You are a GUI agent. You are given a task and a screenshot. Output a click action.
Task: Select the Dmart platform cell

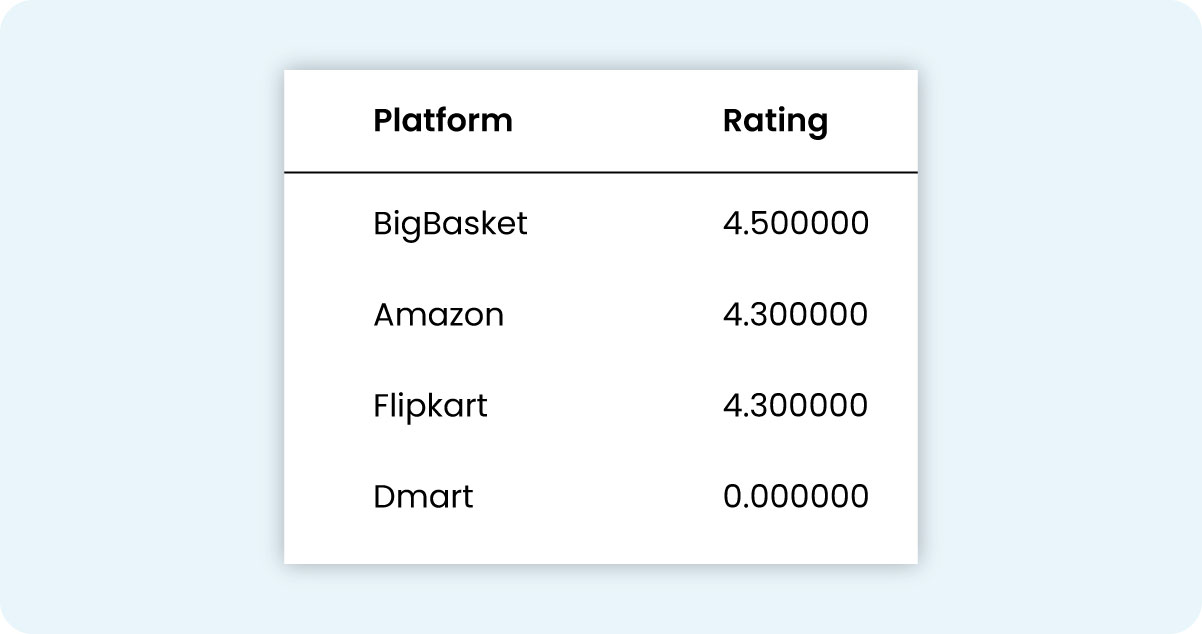click(x=423, y=497)
